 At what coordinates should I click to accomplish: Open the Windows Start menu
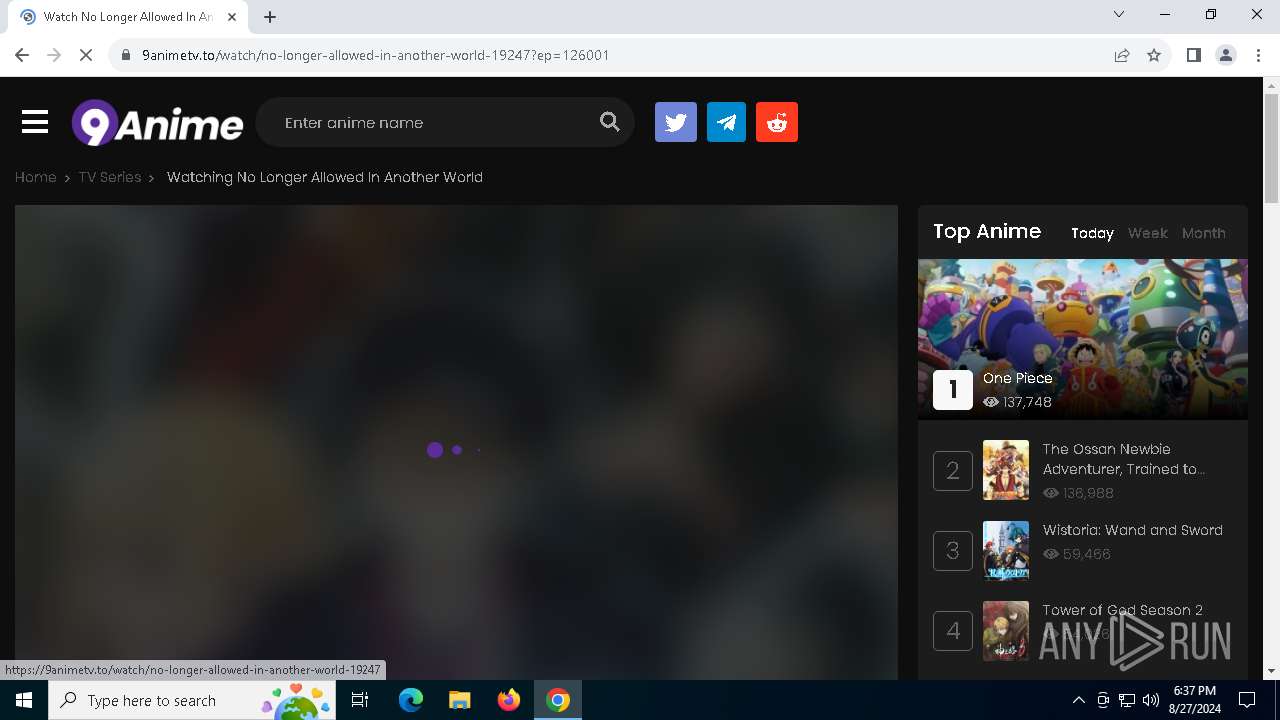[x=24, y=700]
